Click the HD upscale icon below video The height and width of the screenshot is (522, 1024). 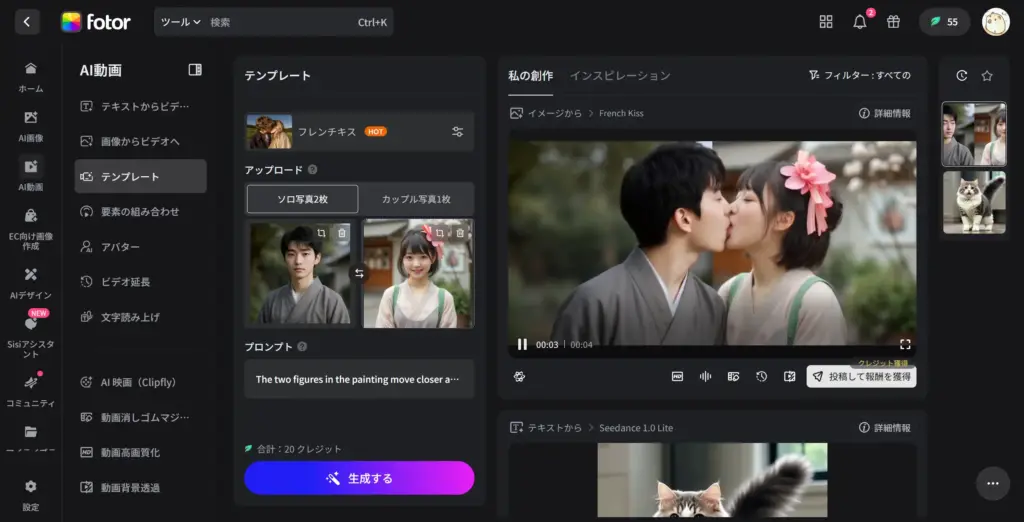pos(677,376)
